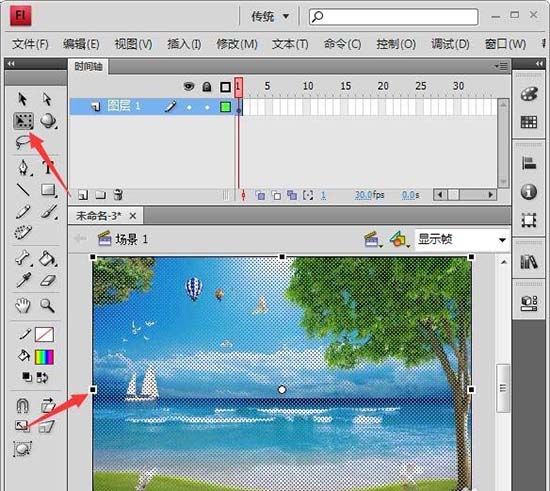The height and width of the screenshot is (491, 550).
Task: Click Black and White default colors button
Action: click(27, 377)
